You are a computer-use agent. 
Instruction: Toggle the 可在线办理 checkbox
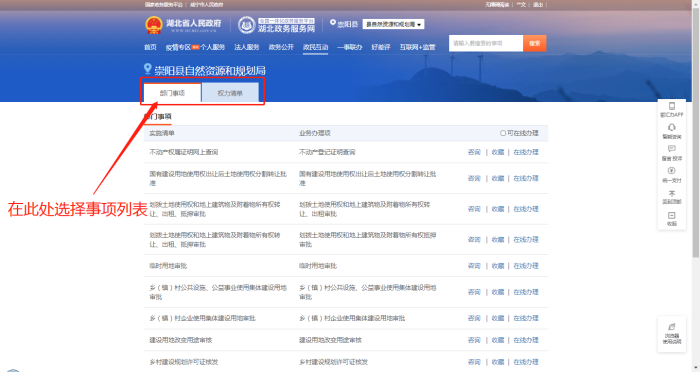click(x=503, y=133)
